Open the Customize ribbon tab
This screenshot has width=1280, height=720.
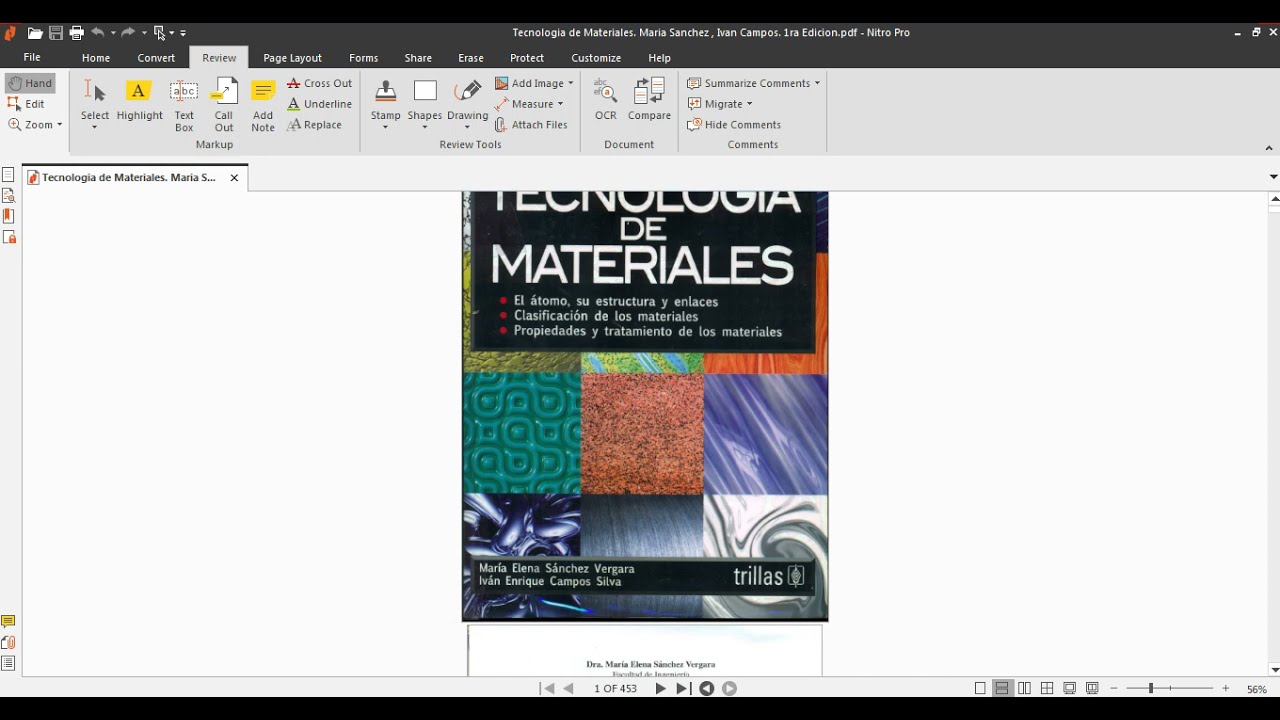coord(596,58)
